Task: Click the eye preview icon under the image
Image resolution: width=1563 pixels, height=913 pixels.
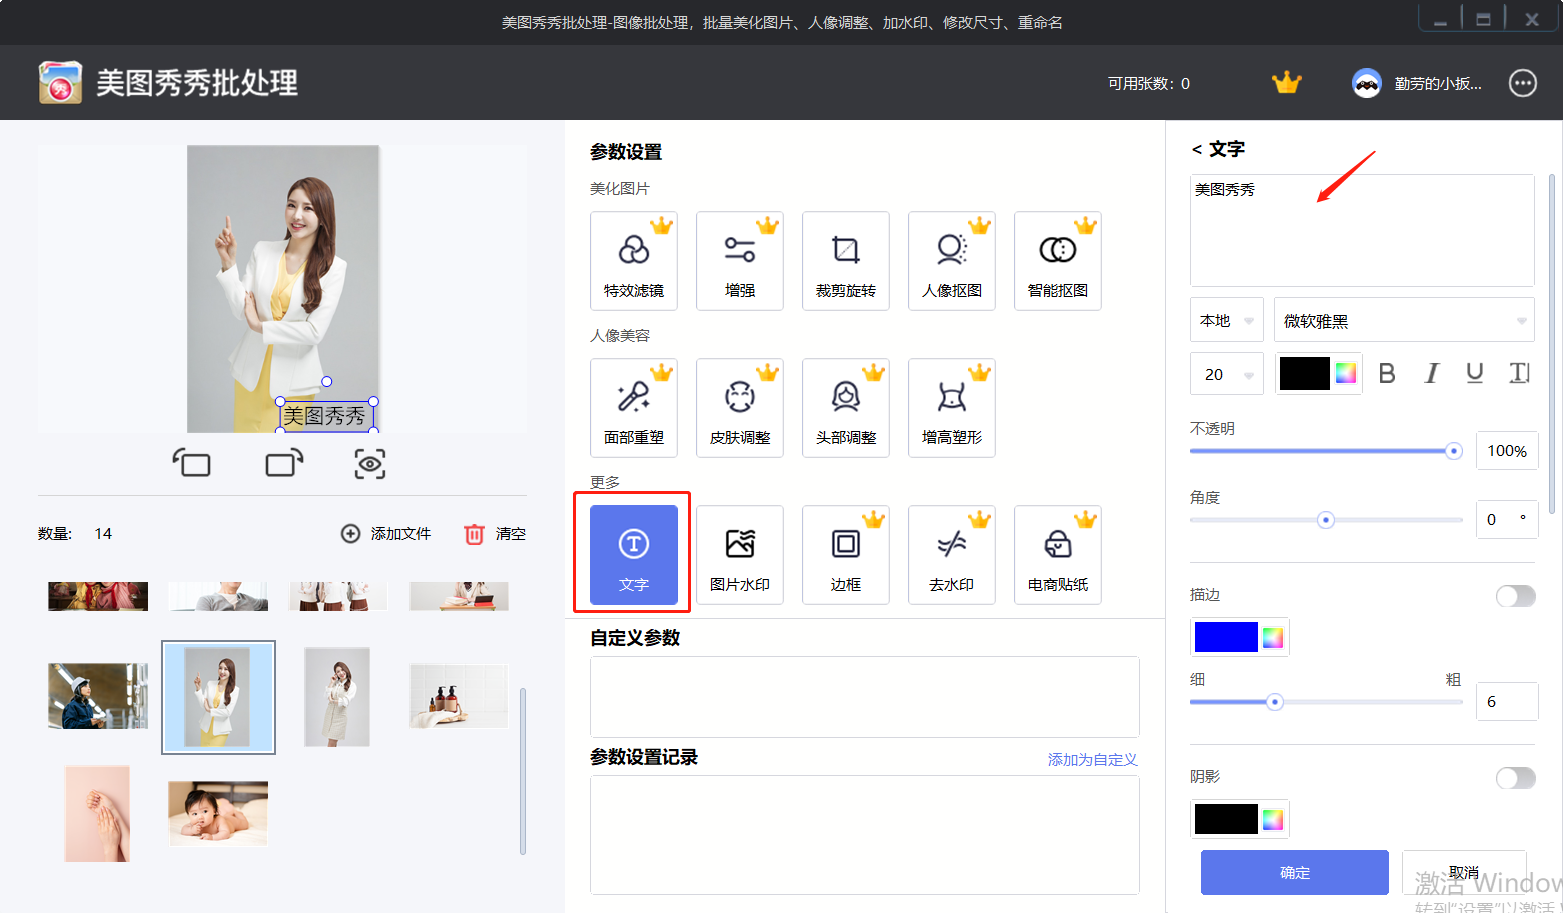Action: pos(370,464)
